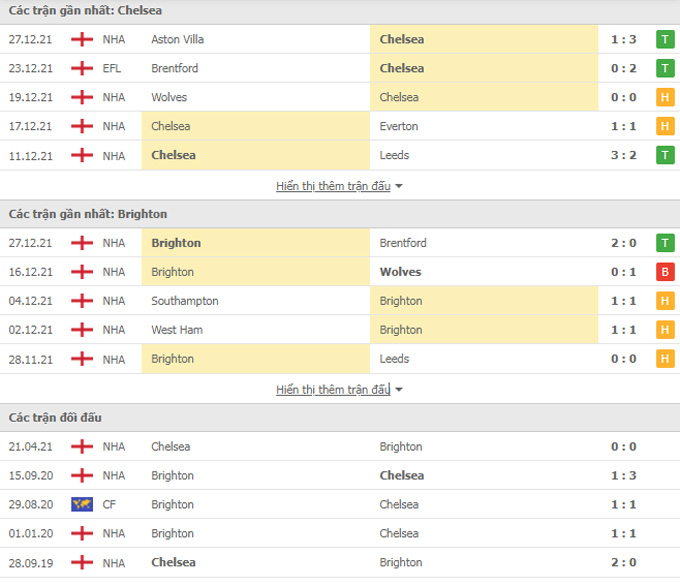The image size is (680, 586).
Task: Click 'Hiển thị thêm trận đấu' under Brighton section
Action: 333,390
